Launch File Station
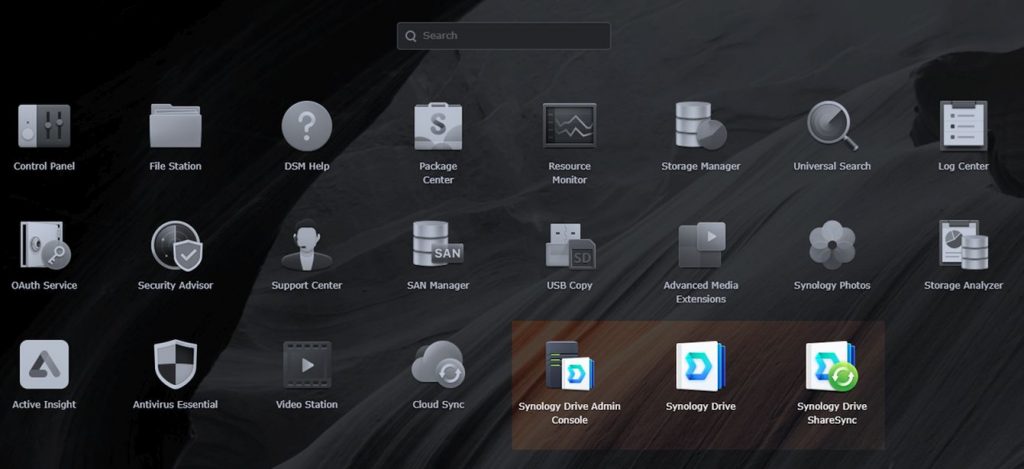The image size is (1024, 469). pos(176,127)
